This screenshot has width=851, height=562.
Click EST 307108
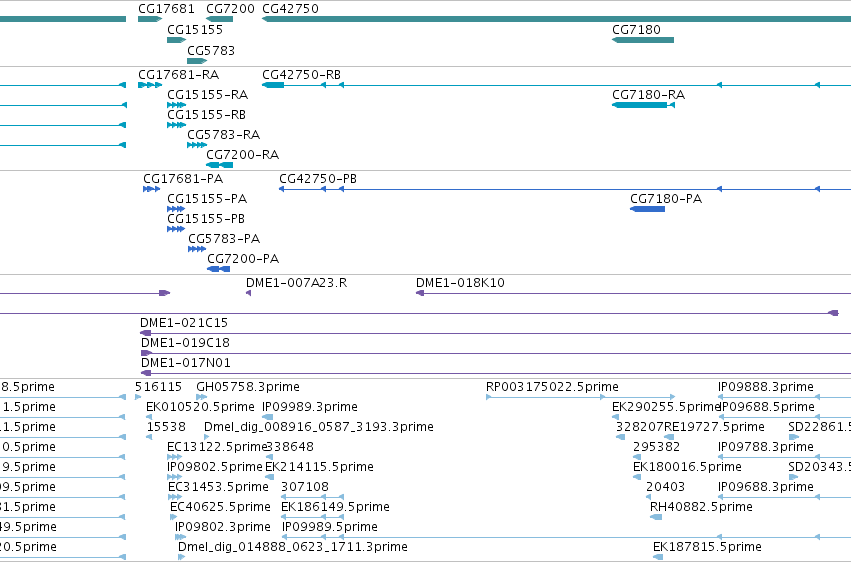tap(313, 497)
